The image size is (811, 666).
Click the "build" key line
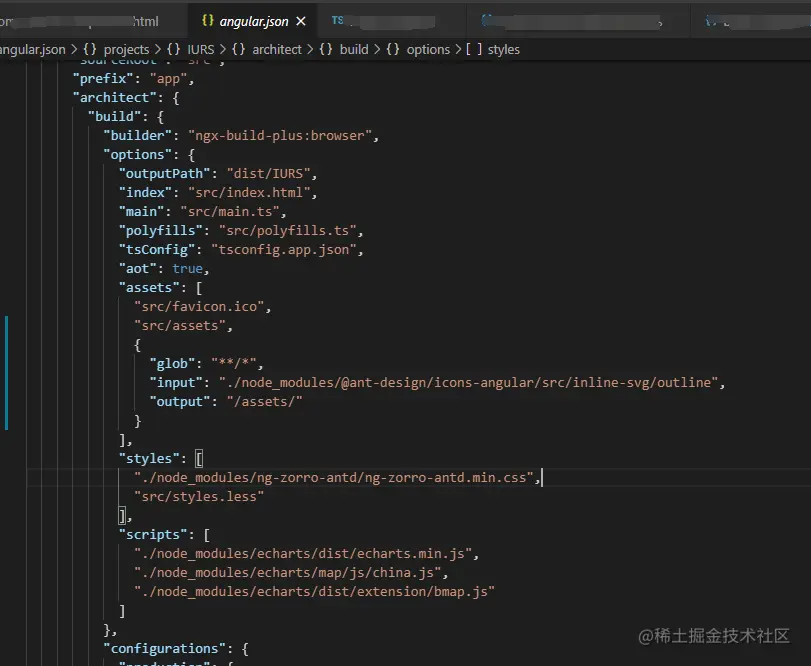pos(126,117)
